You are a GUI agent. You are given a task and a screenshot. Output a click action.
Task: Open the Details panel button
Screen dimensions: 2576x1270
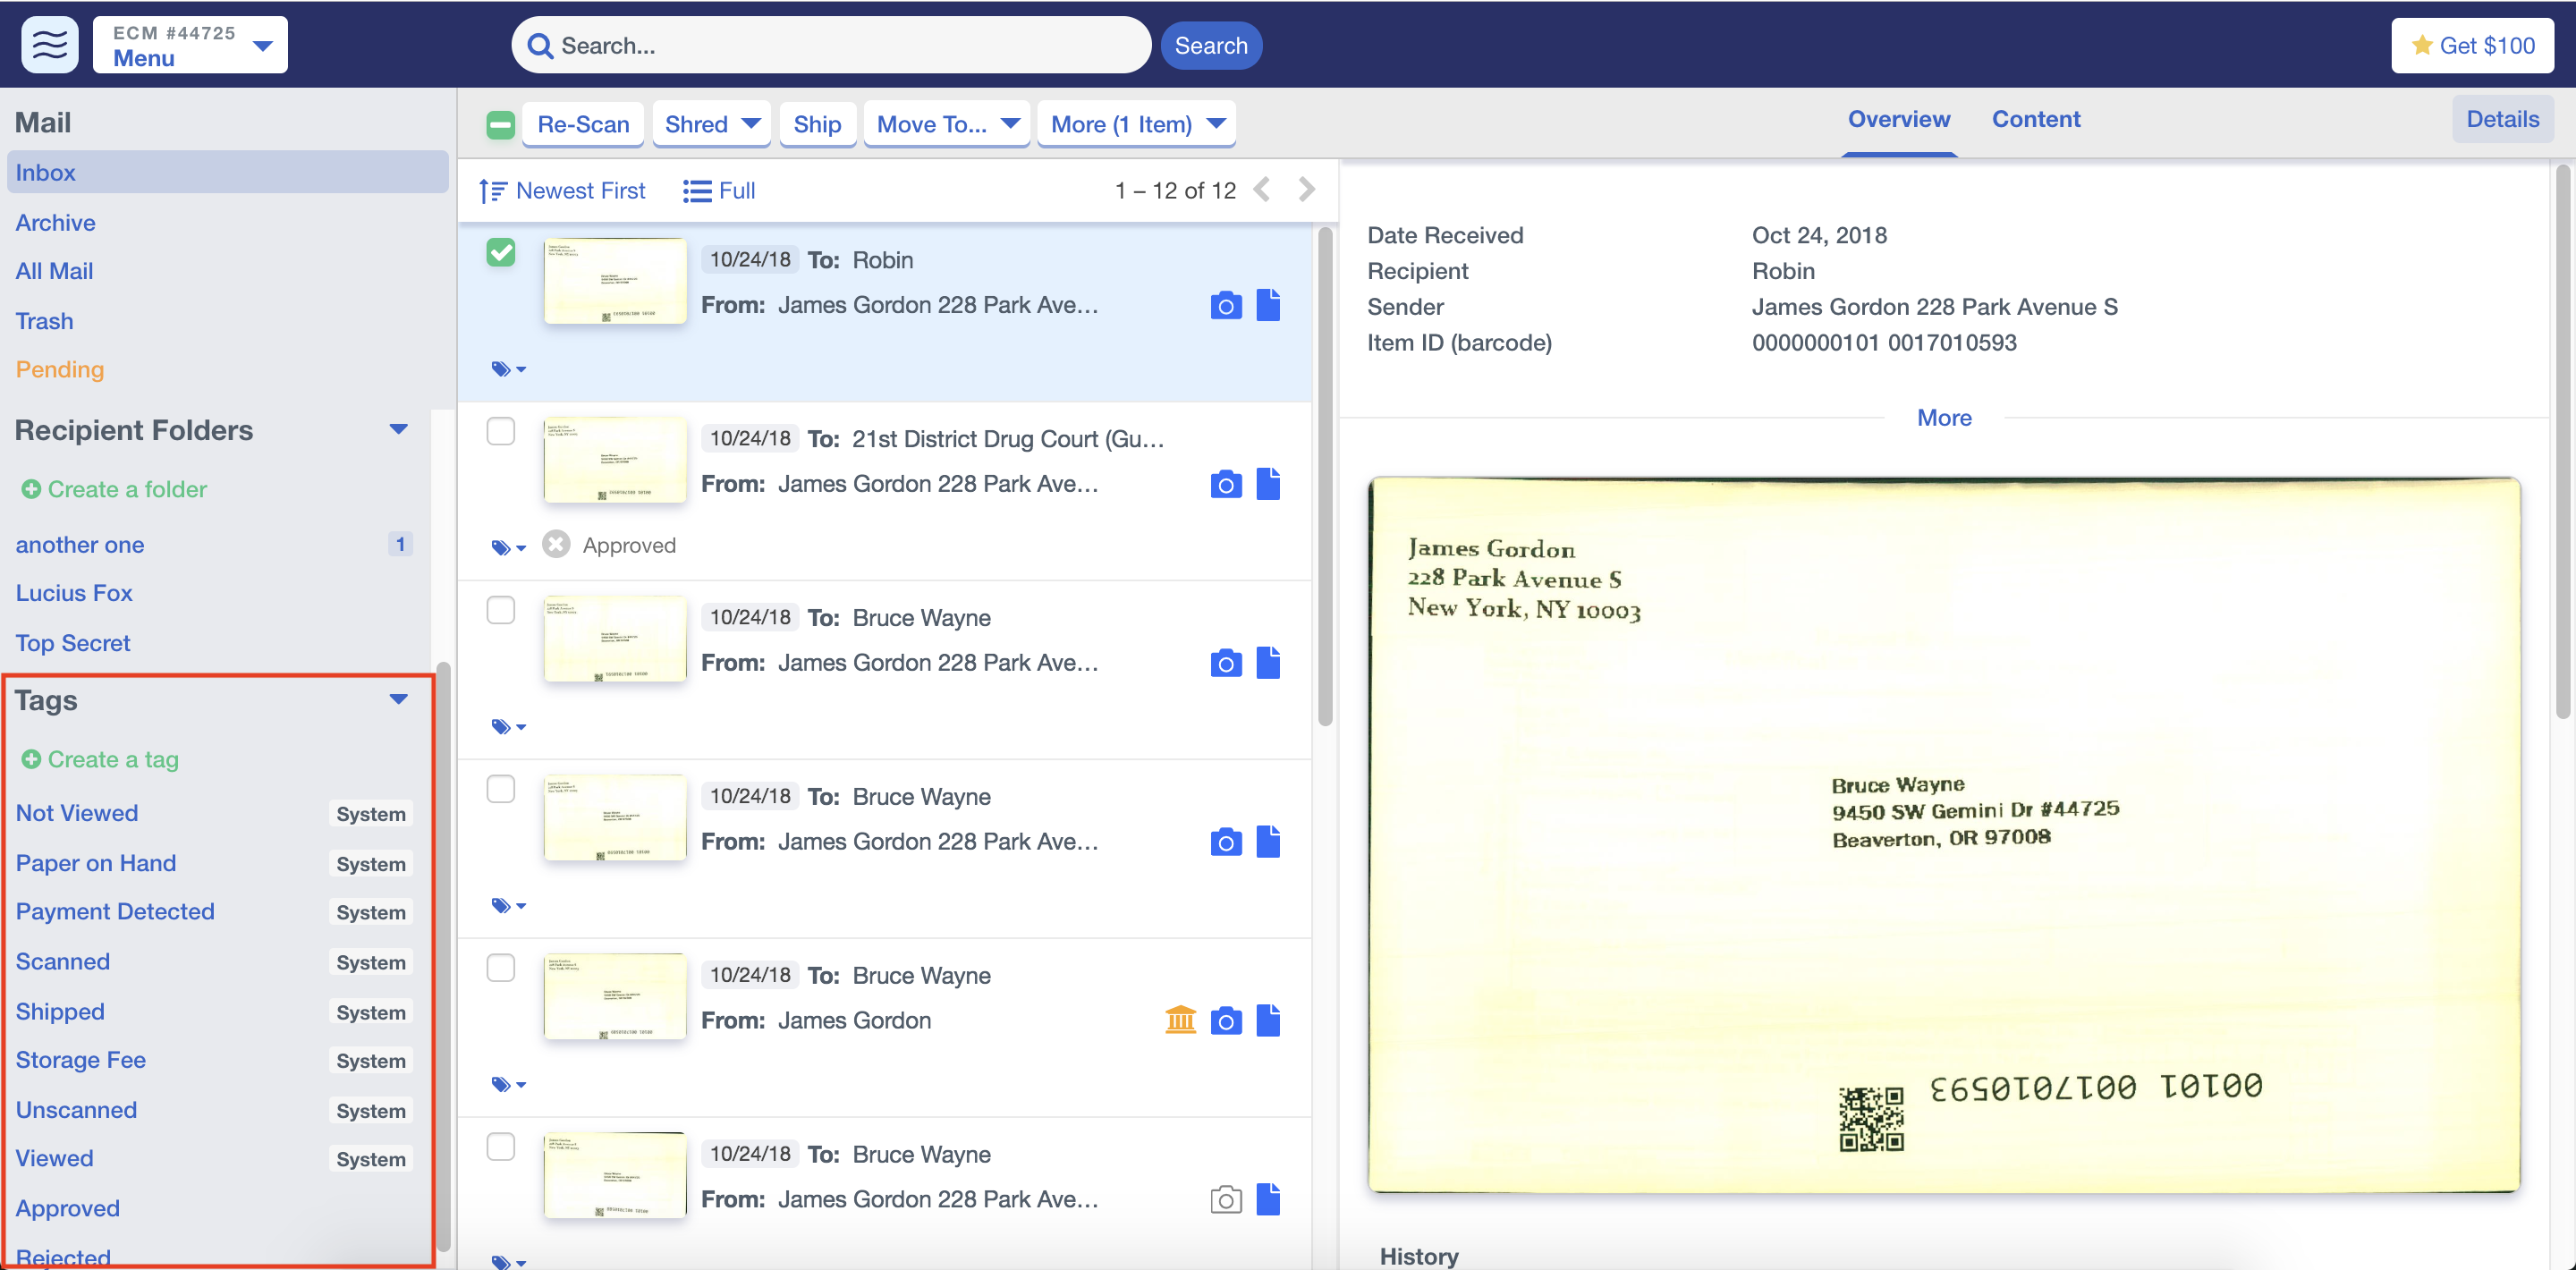coord(2502,119)
